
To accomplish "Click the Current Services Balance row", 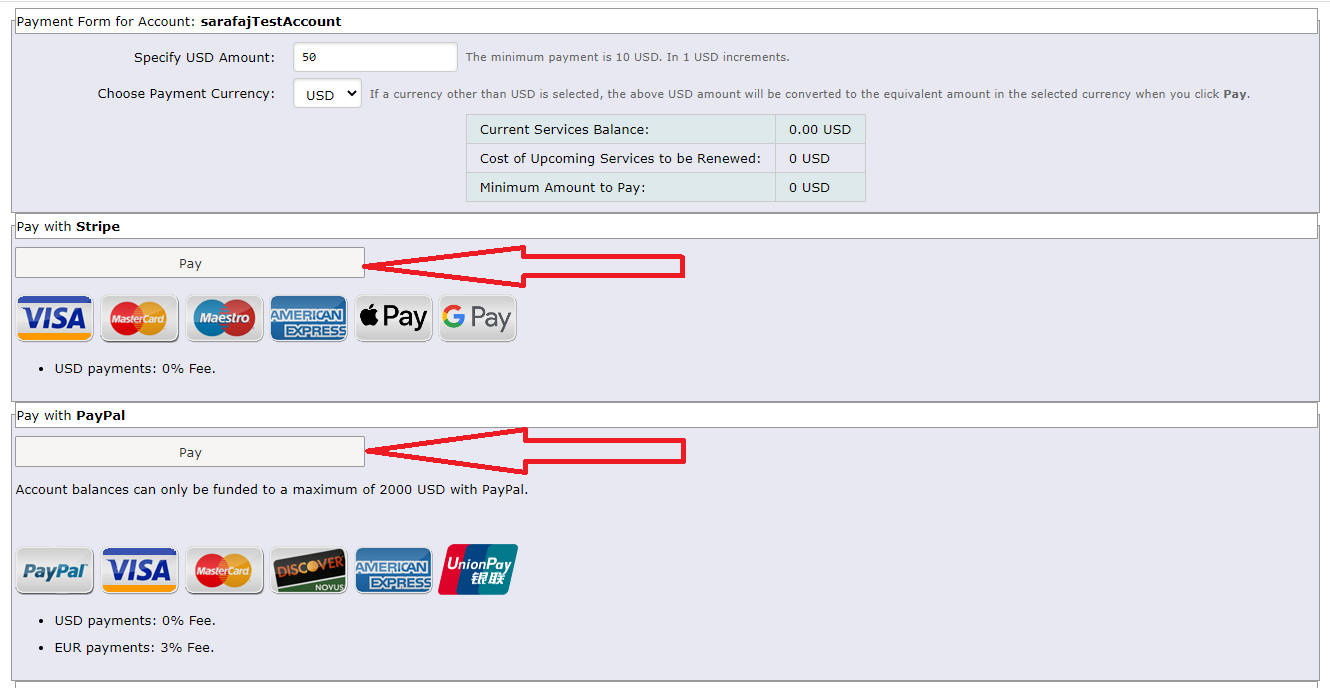I will (665, 129).
